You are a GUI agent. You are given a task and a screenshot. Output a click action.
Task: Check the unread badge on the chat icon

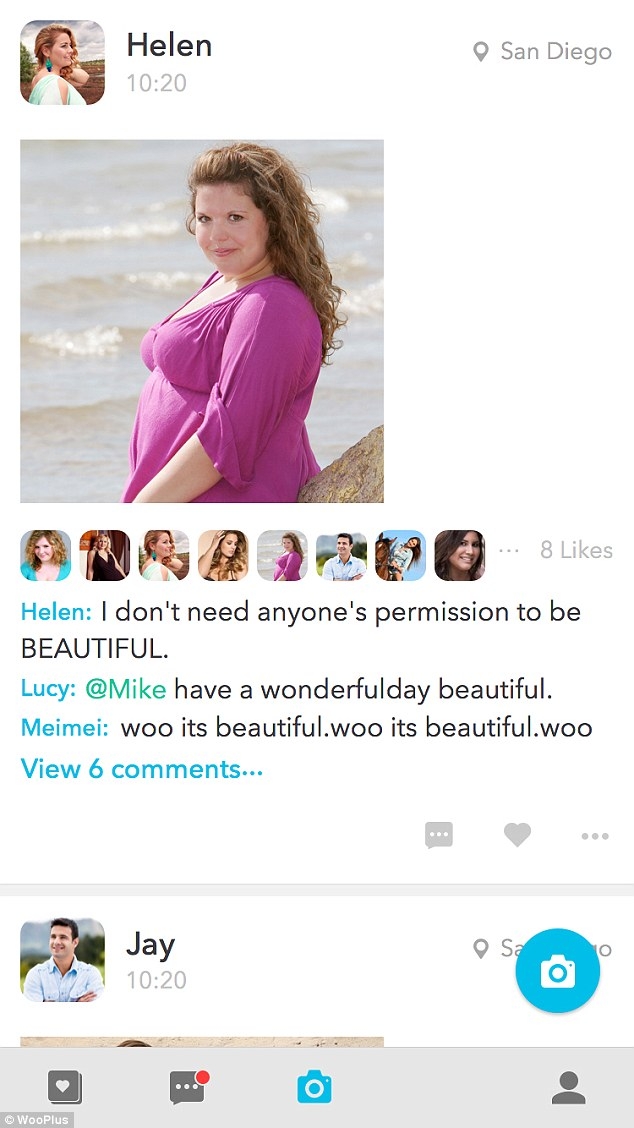[x=203, y=1078]
